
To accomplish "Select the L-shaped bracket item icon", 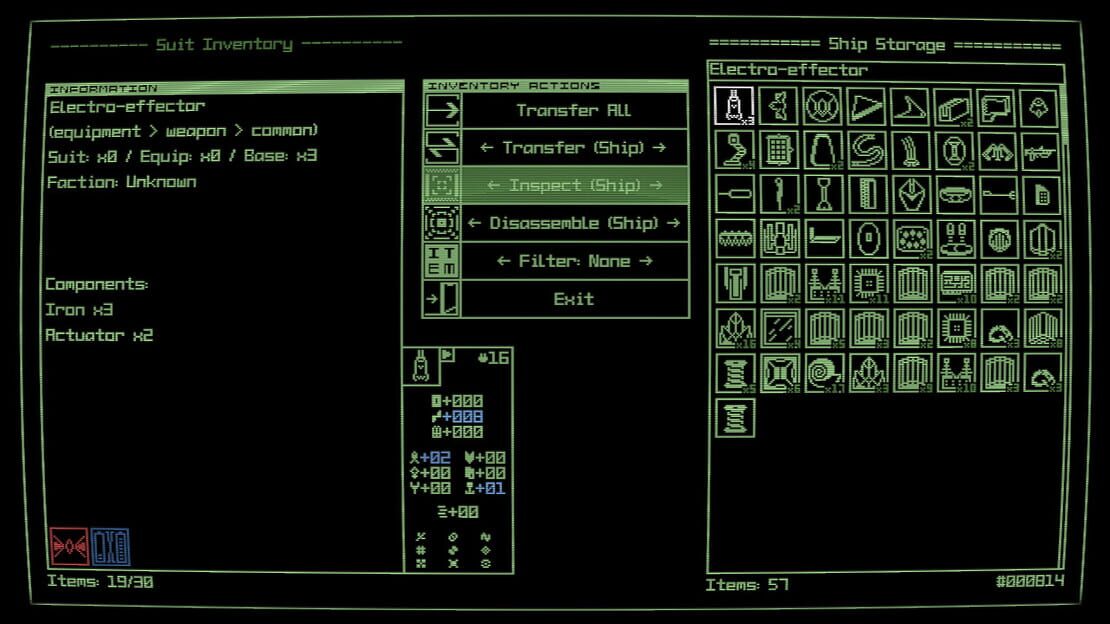I will click(x=823, y=239).
